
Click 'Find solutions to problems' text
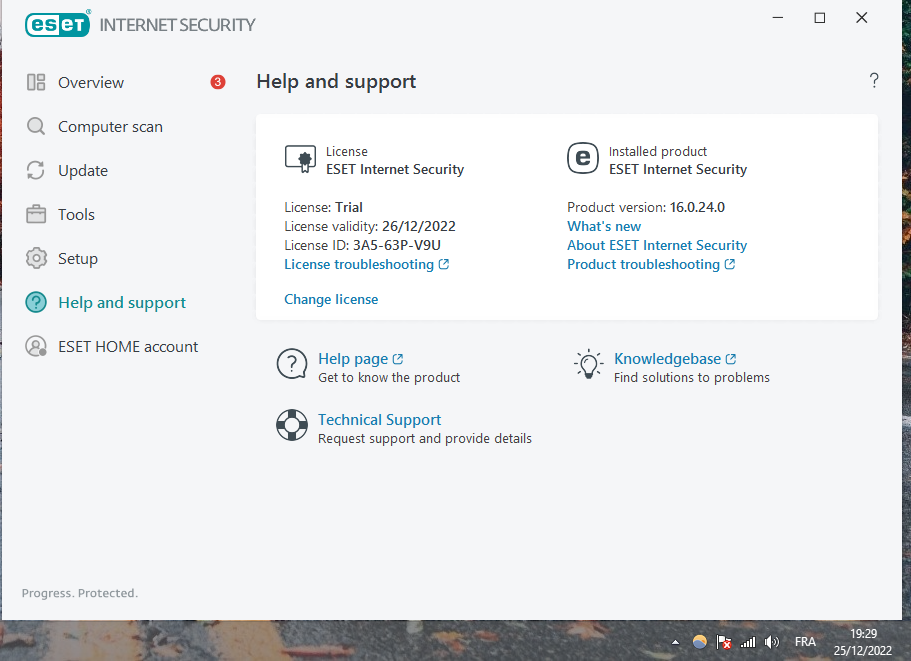point(692,378)
